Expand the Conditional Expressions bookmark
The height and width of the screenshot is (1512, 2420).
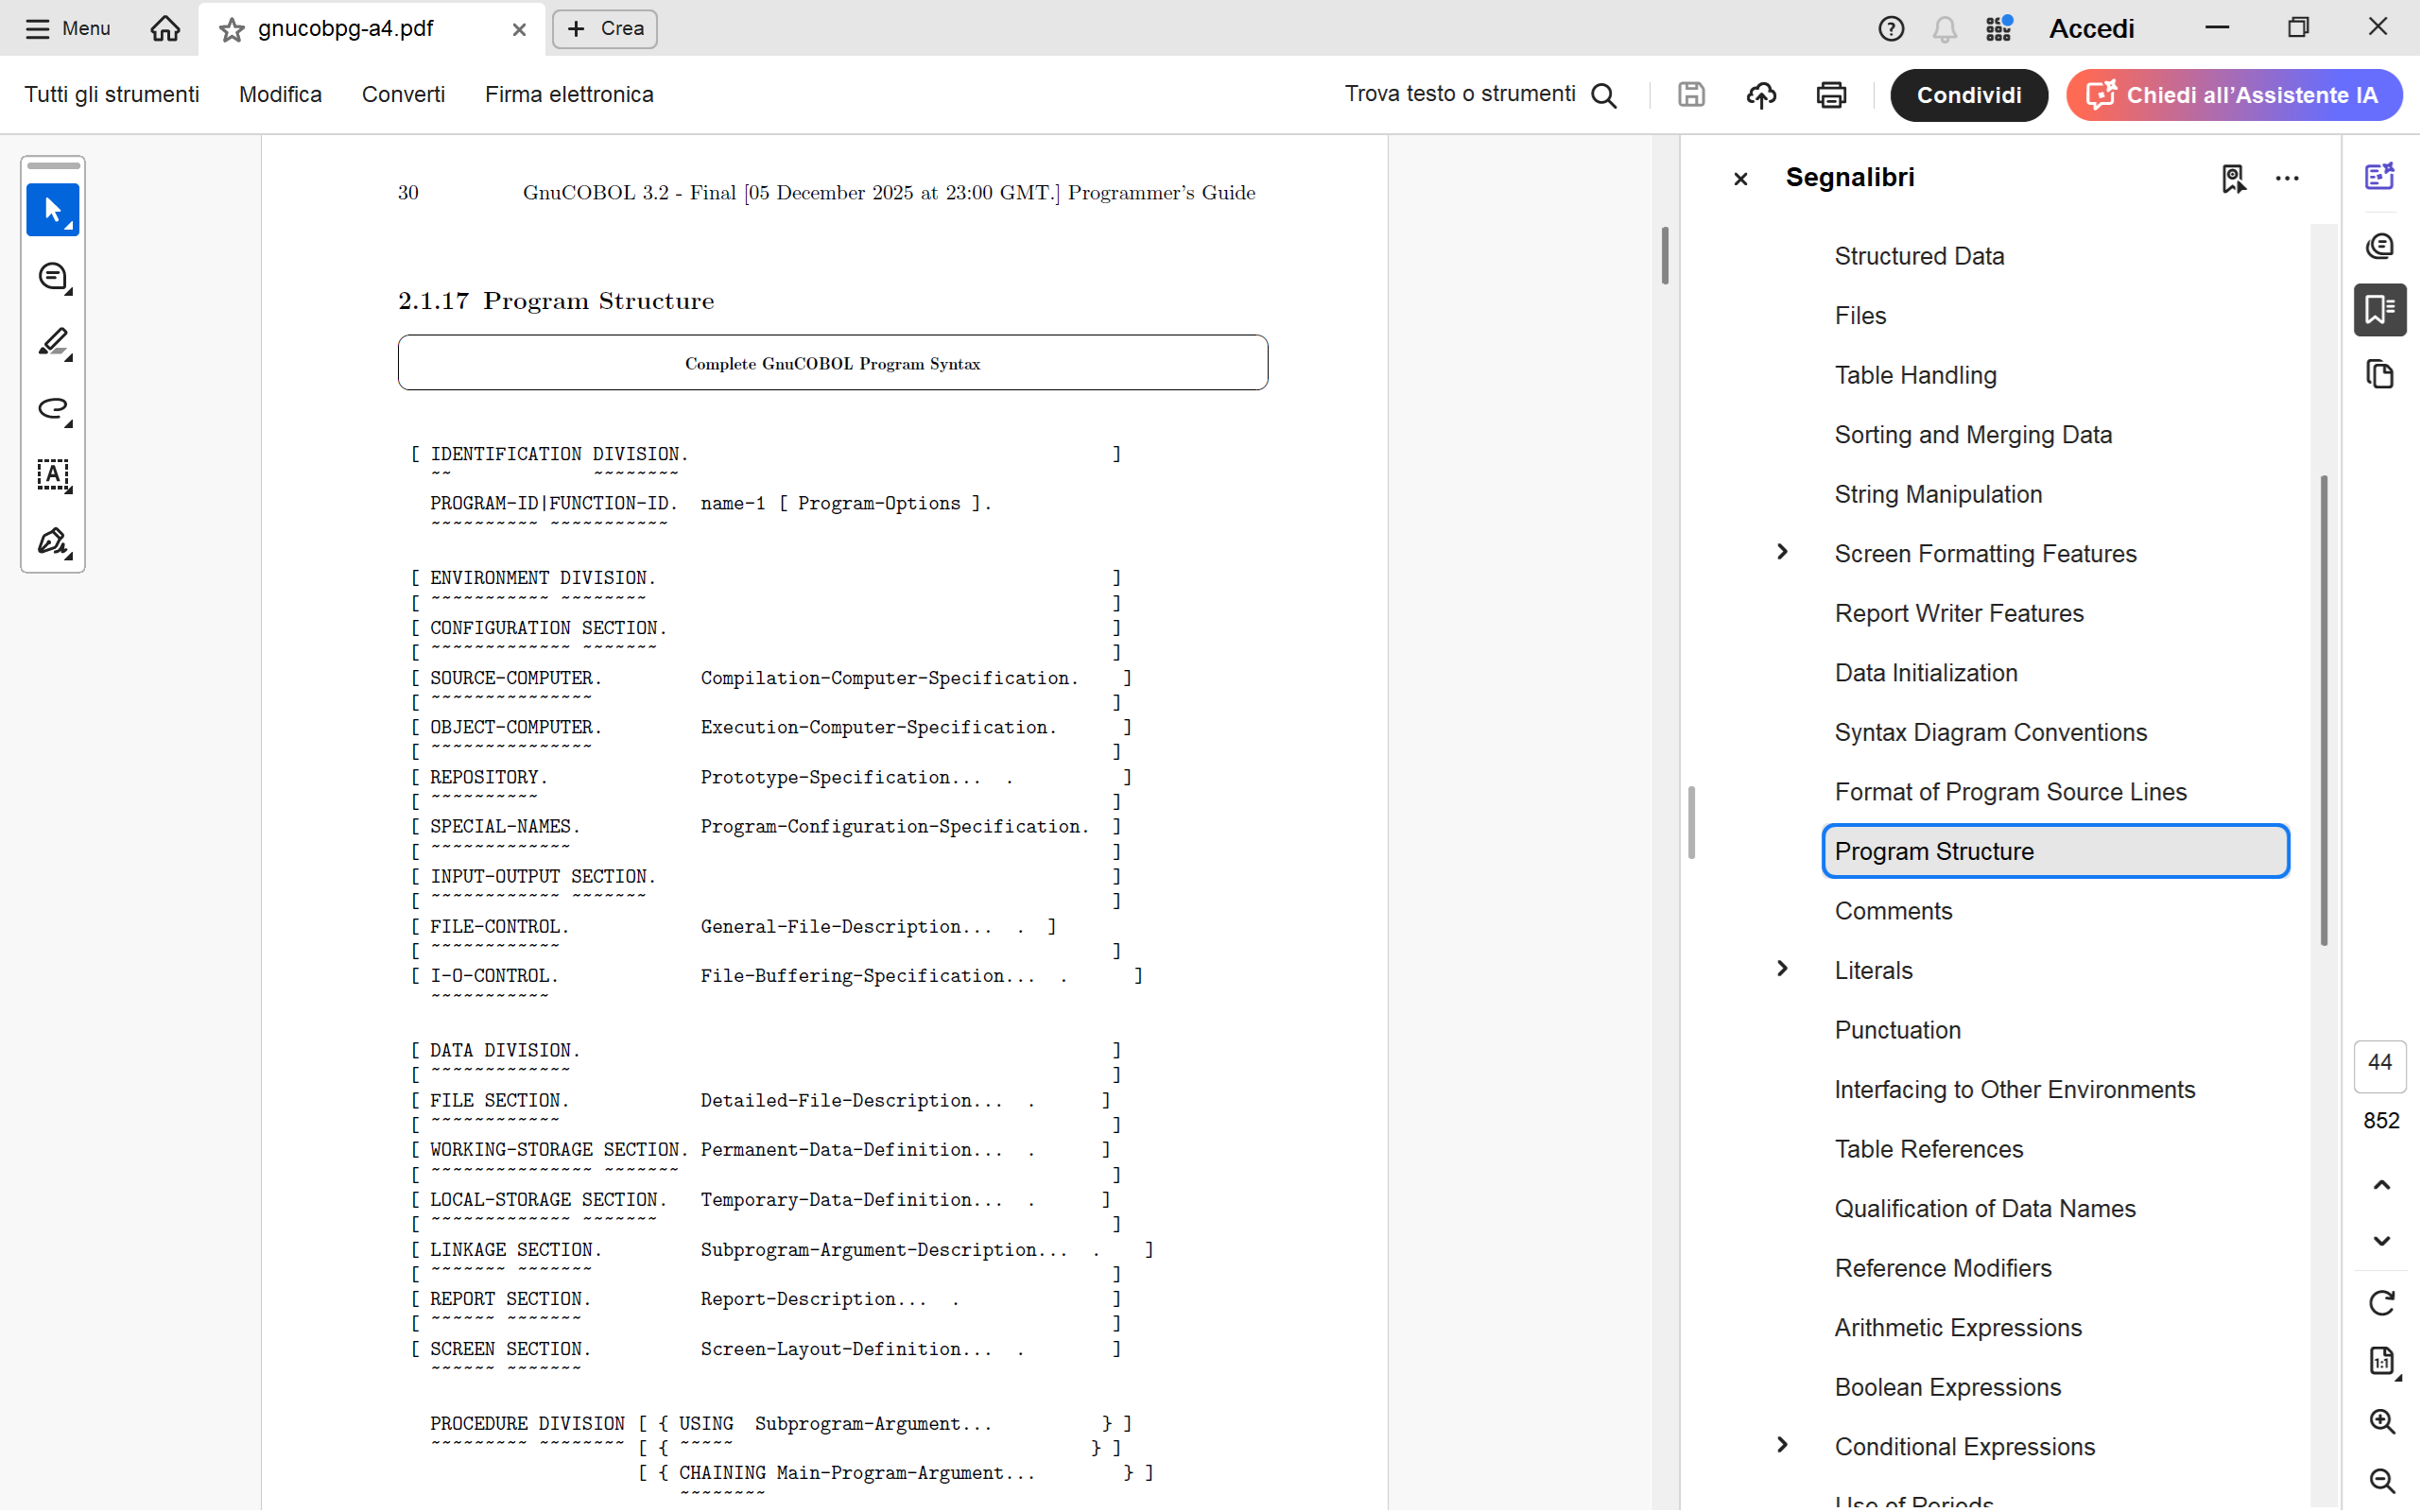[1782, 1445]
